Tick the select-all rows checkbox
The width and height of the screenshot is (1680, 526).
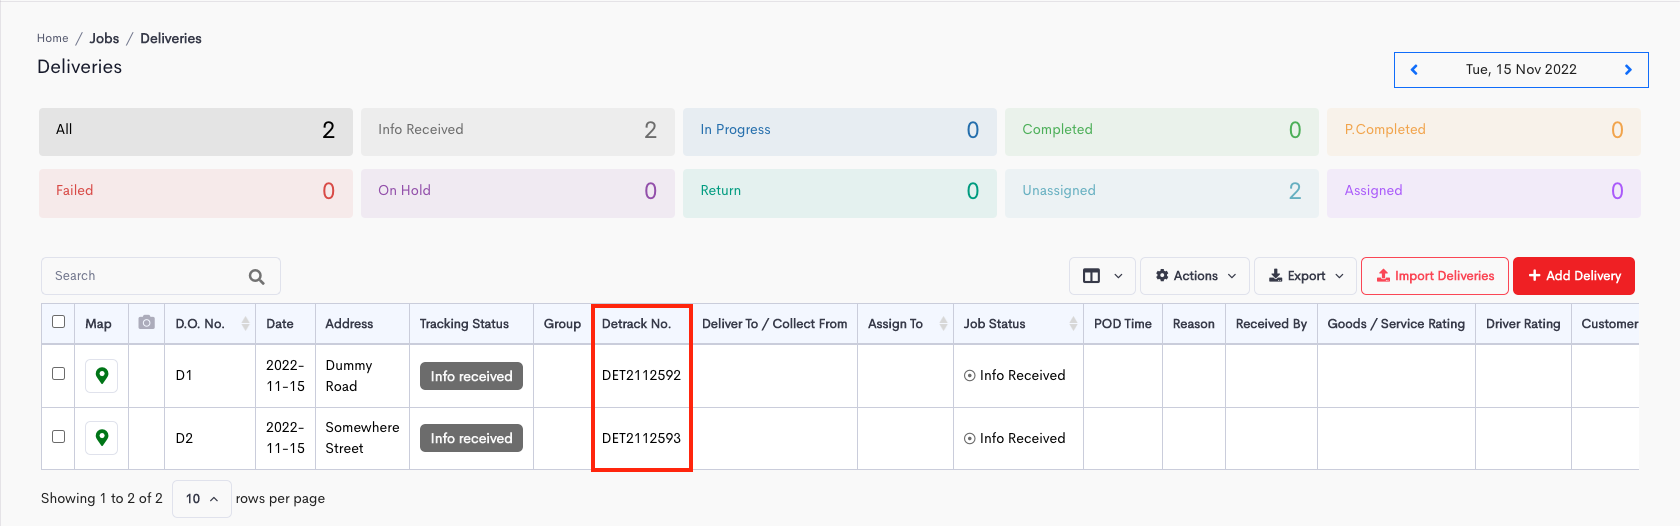click(x=58, y=322)
